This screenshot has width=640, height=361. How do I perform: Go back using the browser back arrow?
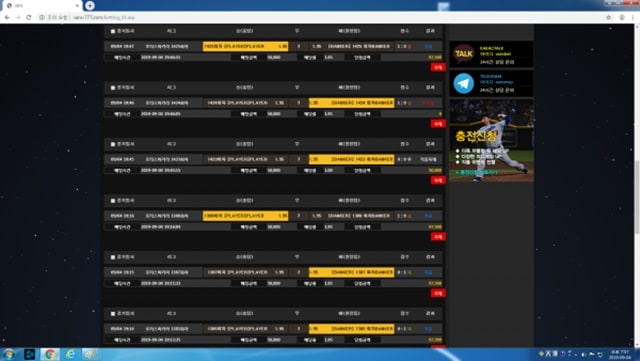[x=7, y=17]
